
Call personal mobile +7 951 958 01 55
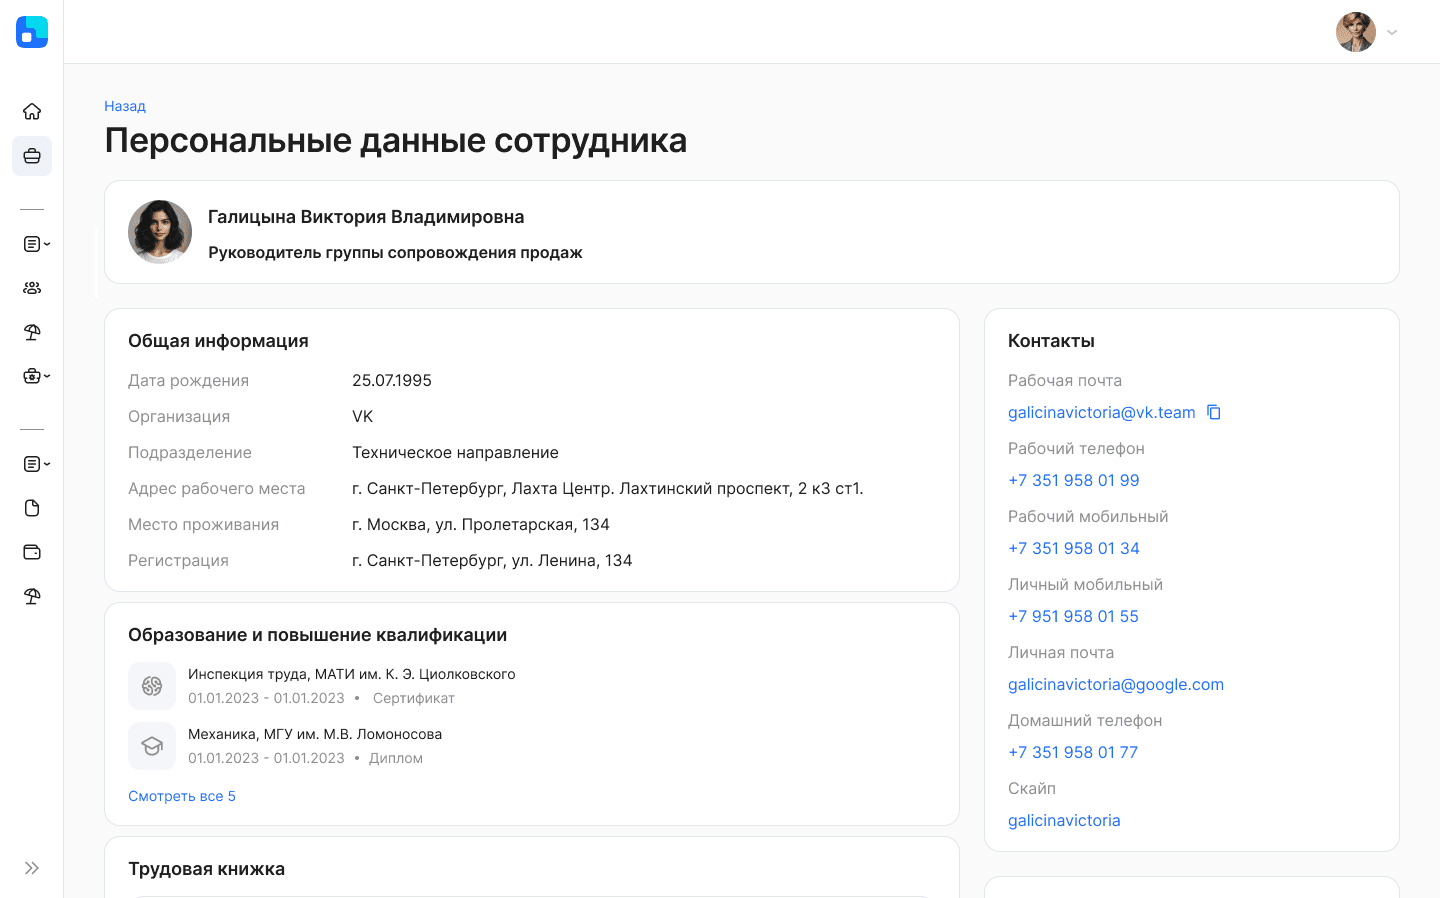tap(1074, 616)
